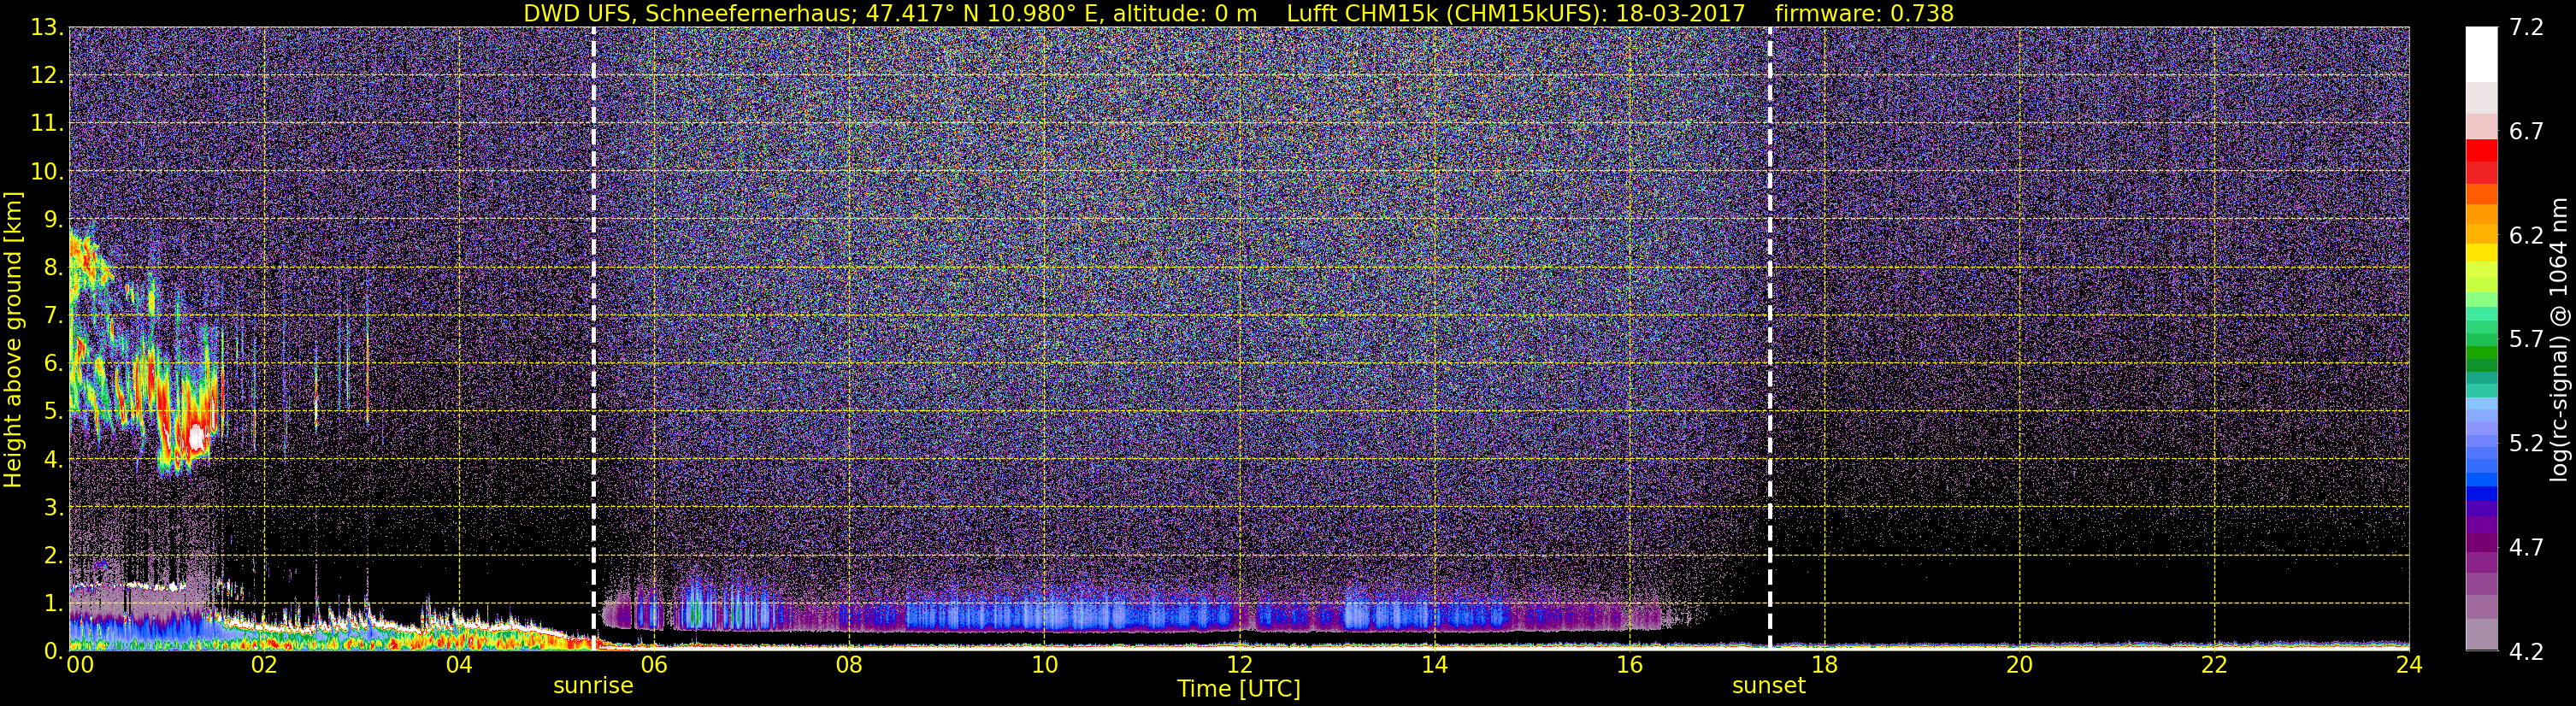
Task: Pick the yellow colorbar band
Action: coord(2481,253)
